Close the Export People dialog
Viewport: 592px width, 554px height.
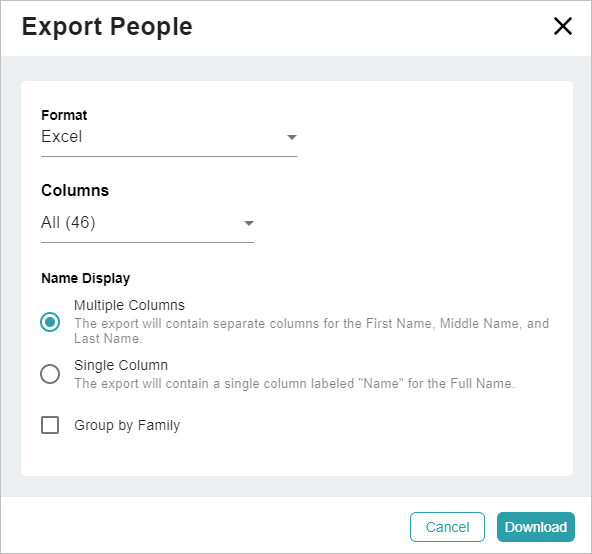(x=563, y=26)
